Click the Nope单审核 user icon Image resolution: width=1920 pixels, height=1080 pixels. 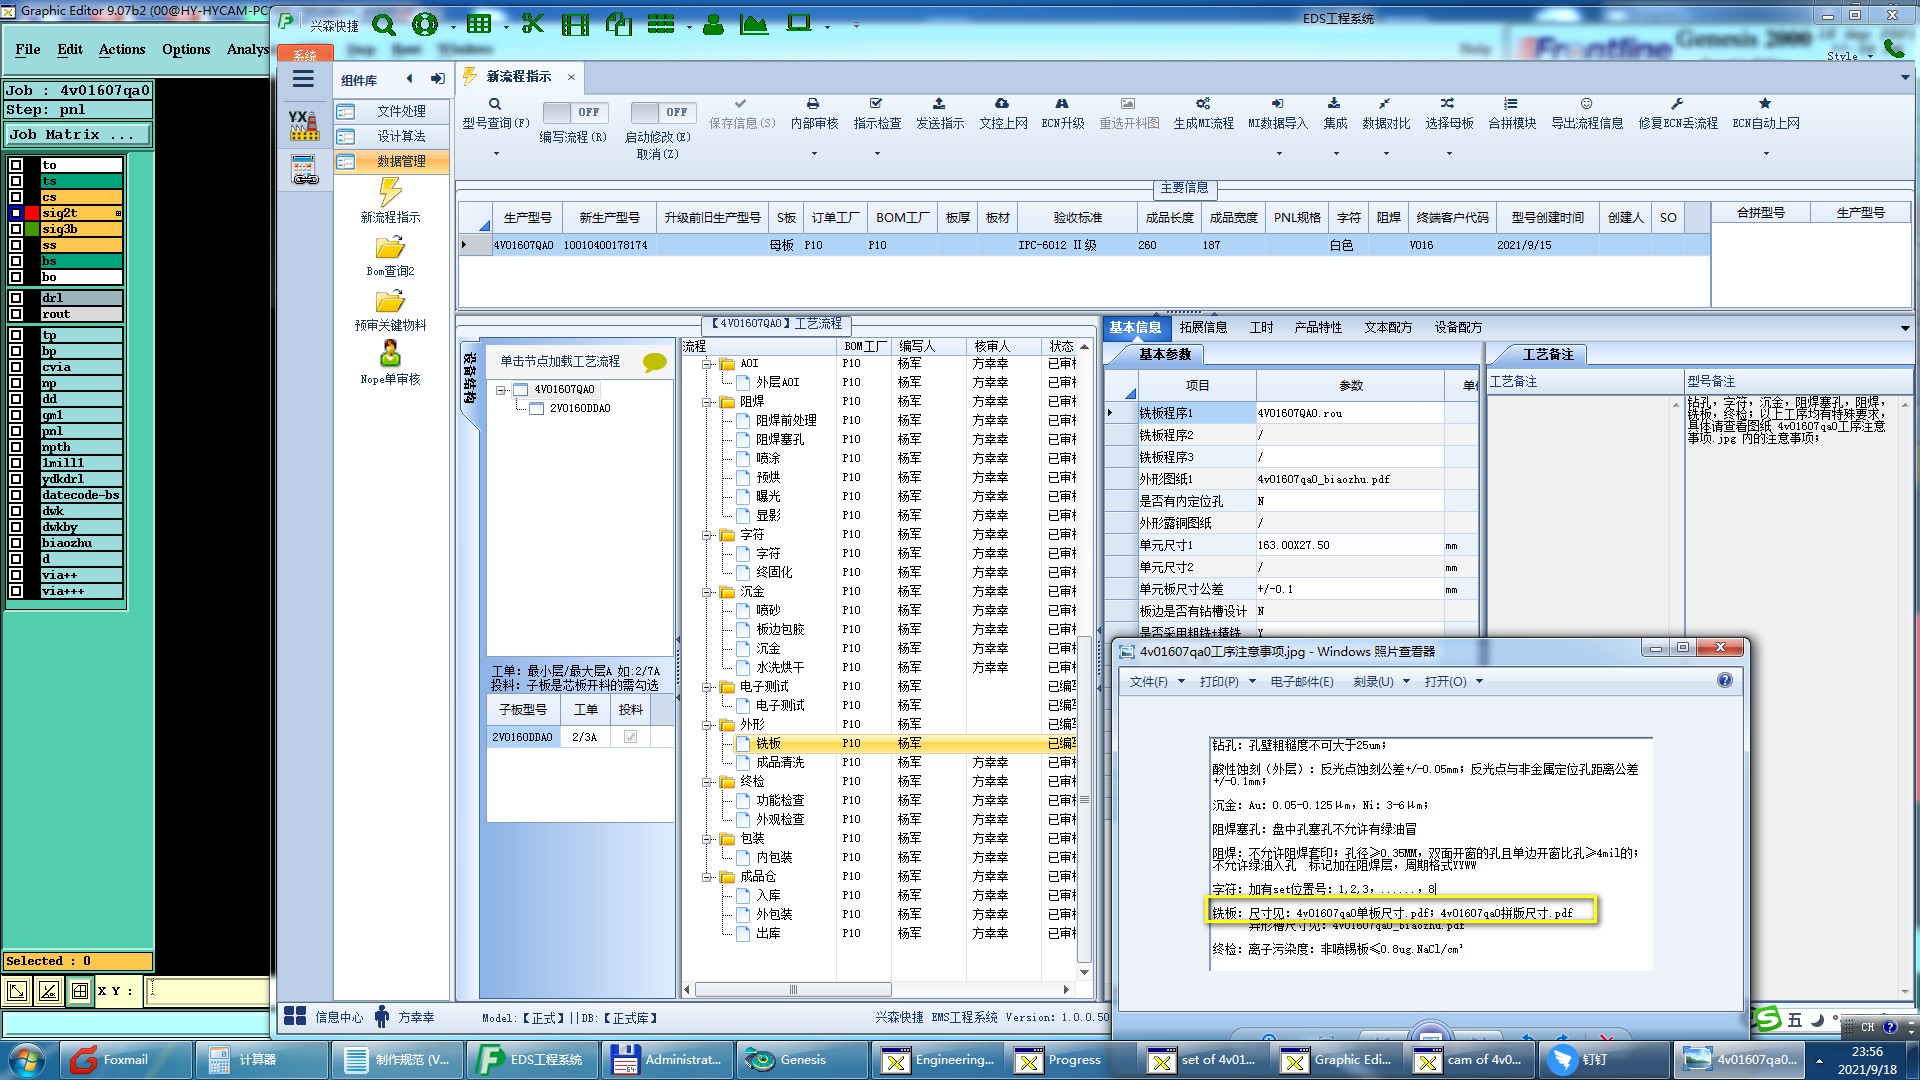point(390,354)
